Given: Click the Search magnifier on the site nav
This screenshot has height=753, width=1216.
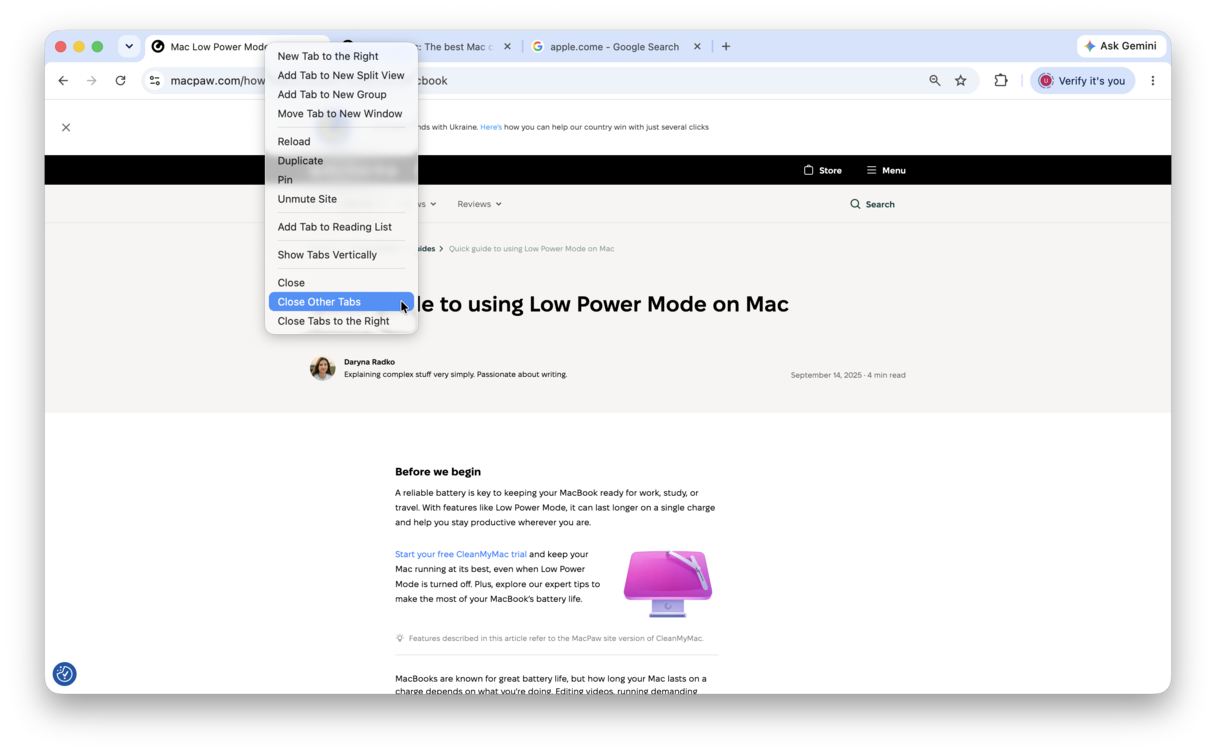Looking at the screenshot, I should [855, 204].
